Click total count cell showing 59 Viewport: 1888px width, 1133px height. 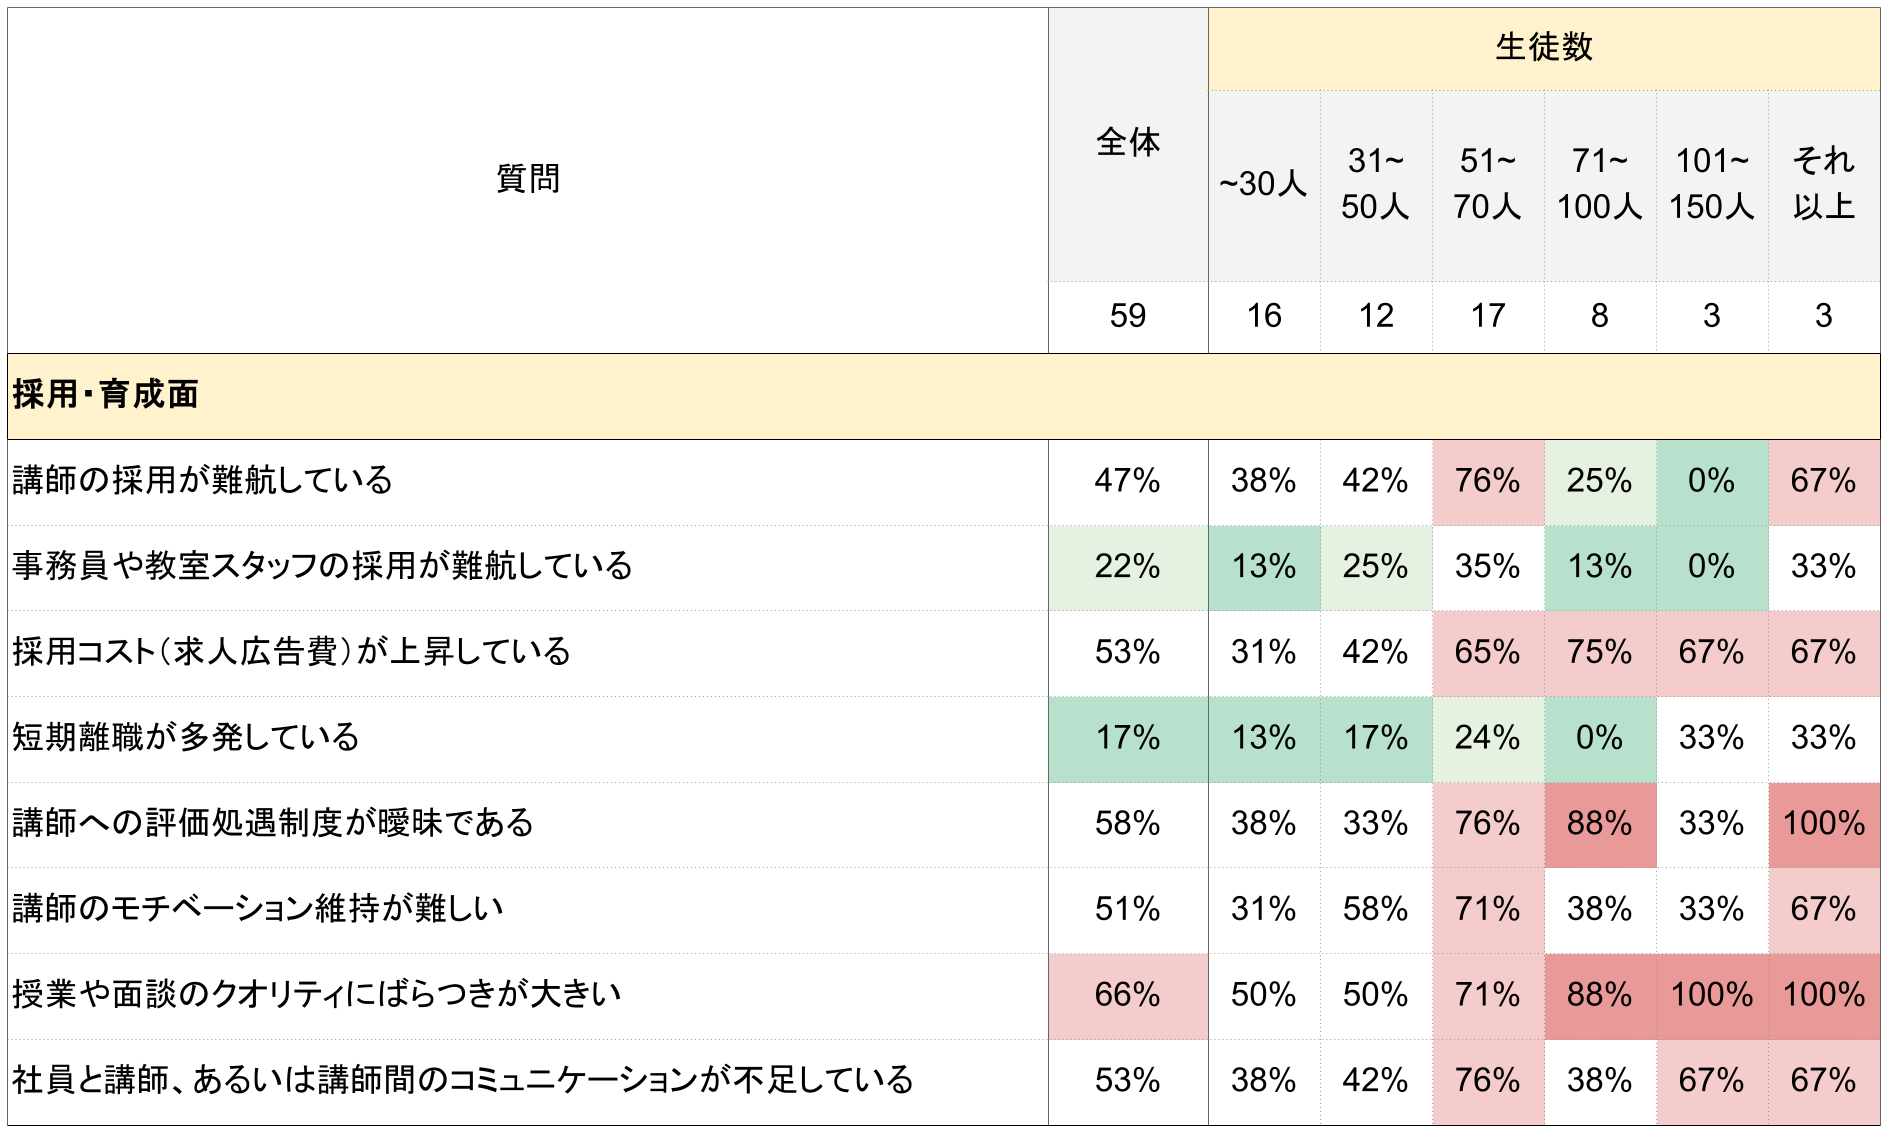click(x=1127, y=316)
